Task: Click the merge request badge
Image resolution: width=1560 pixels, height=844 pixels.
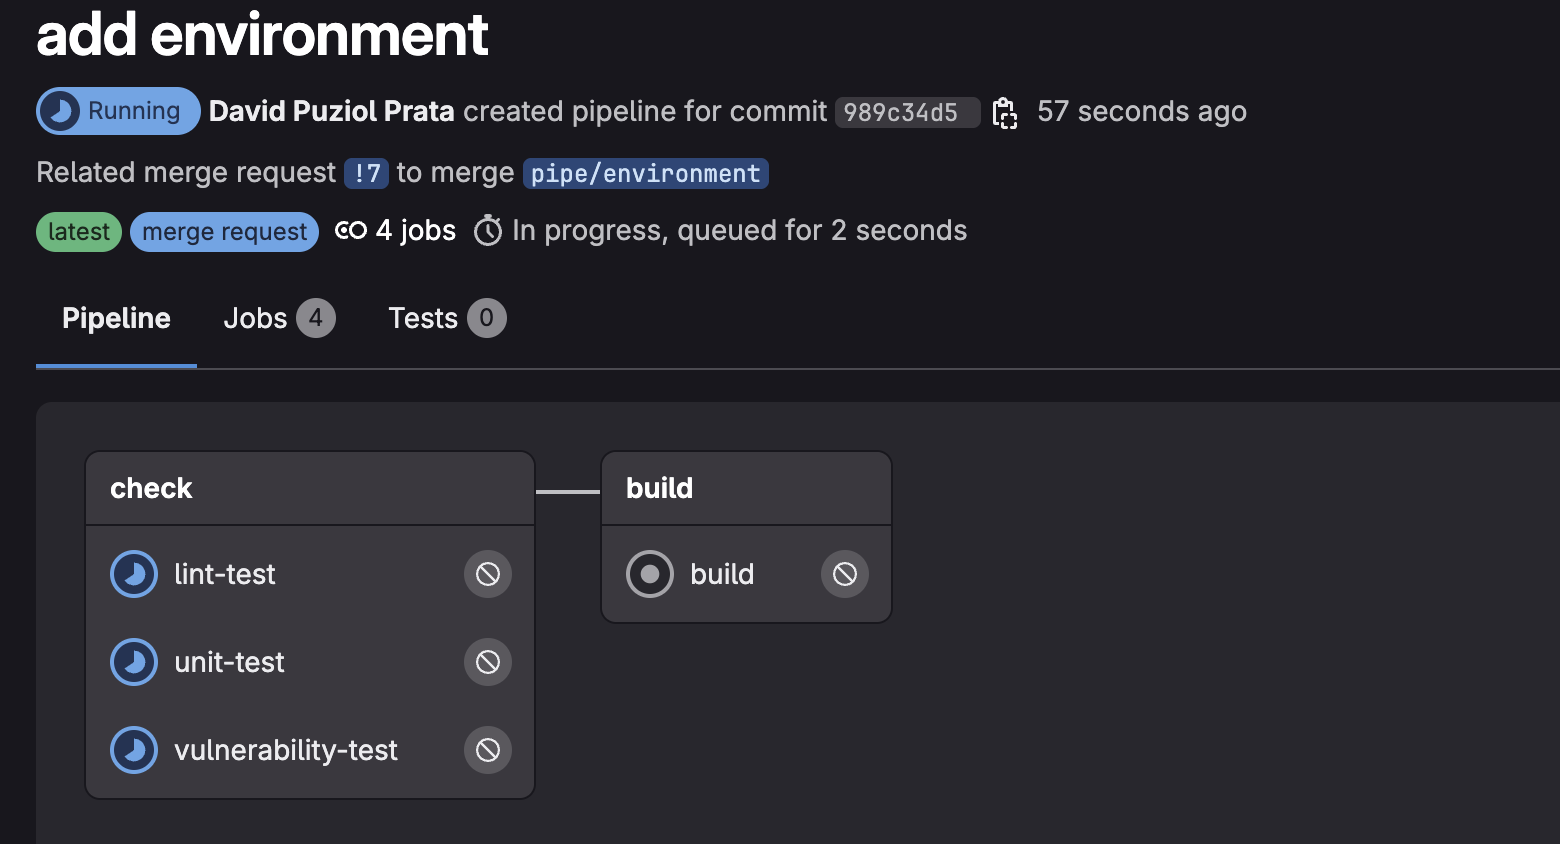Action: (224, 231)
